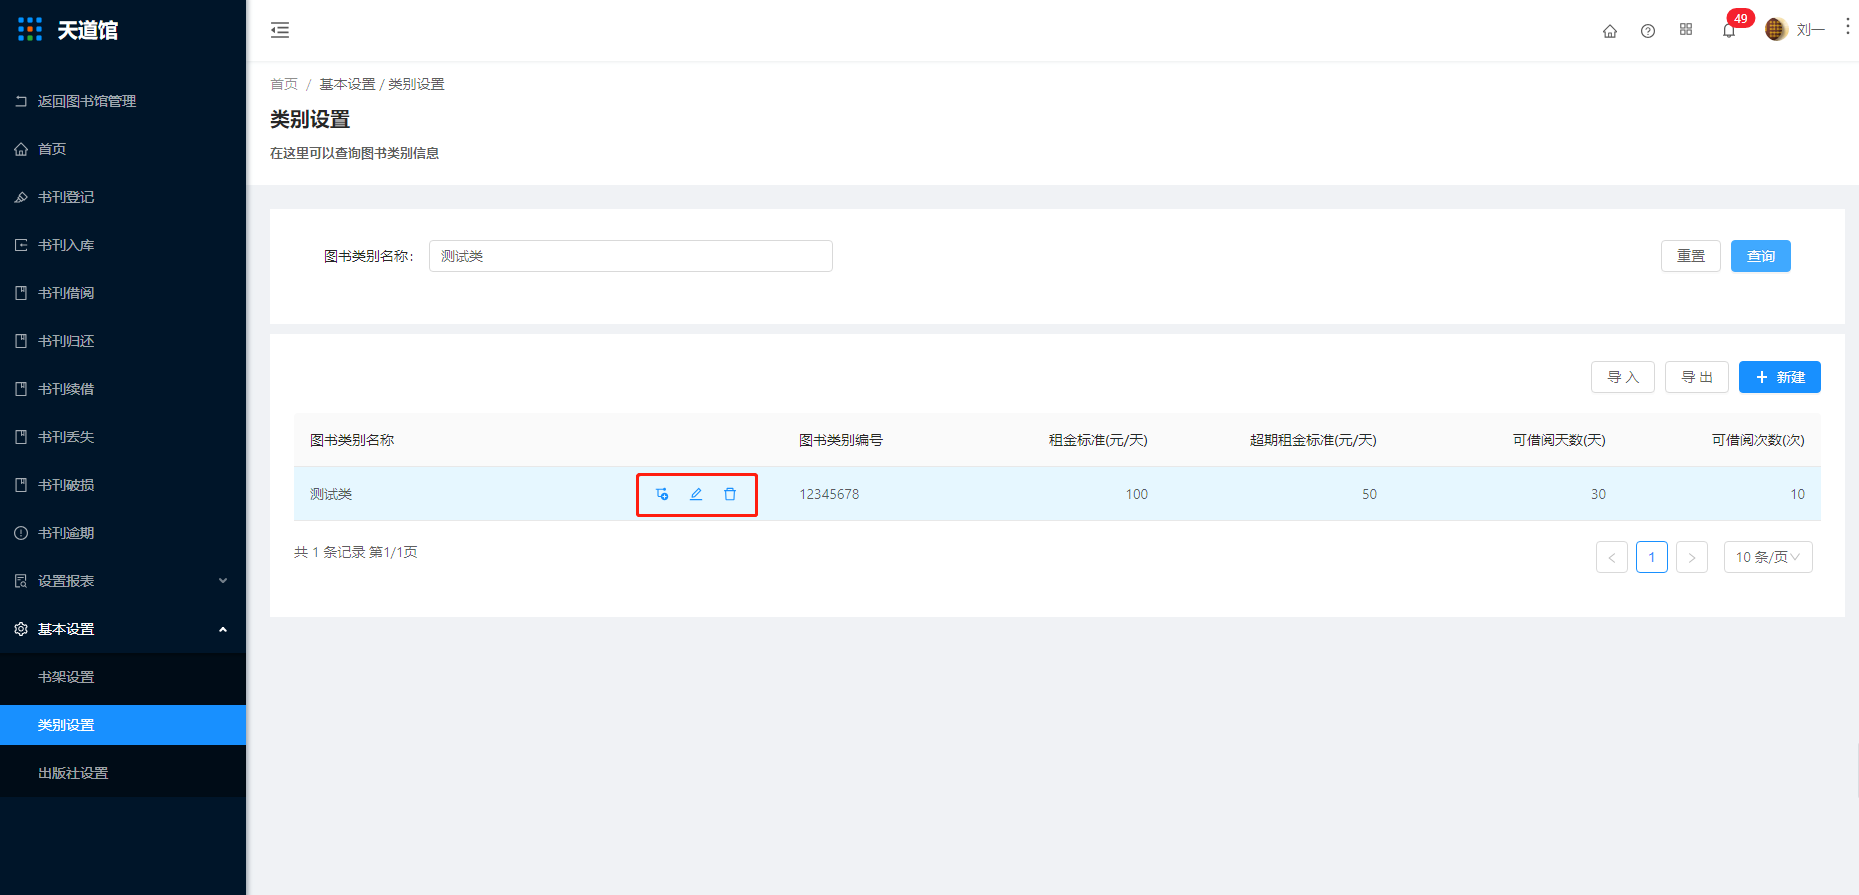The height and width of the screenshot is (895, 1859).
Task: Click overdue rent value 50 cell
Action: [x=1369, y=494]
